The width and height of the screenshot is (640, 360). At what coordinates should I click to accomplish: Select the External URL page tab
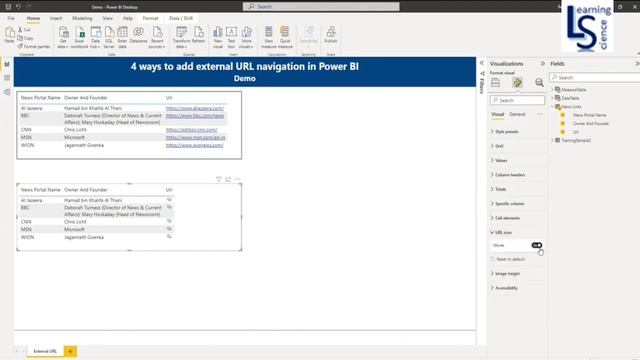click(x=45, y=351)
